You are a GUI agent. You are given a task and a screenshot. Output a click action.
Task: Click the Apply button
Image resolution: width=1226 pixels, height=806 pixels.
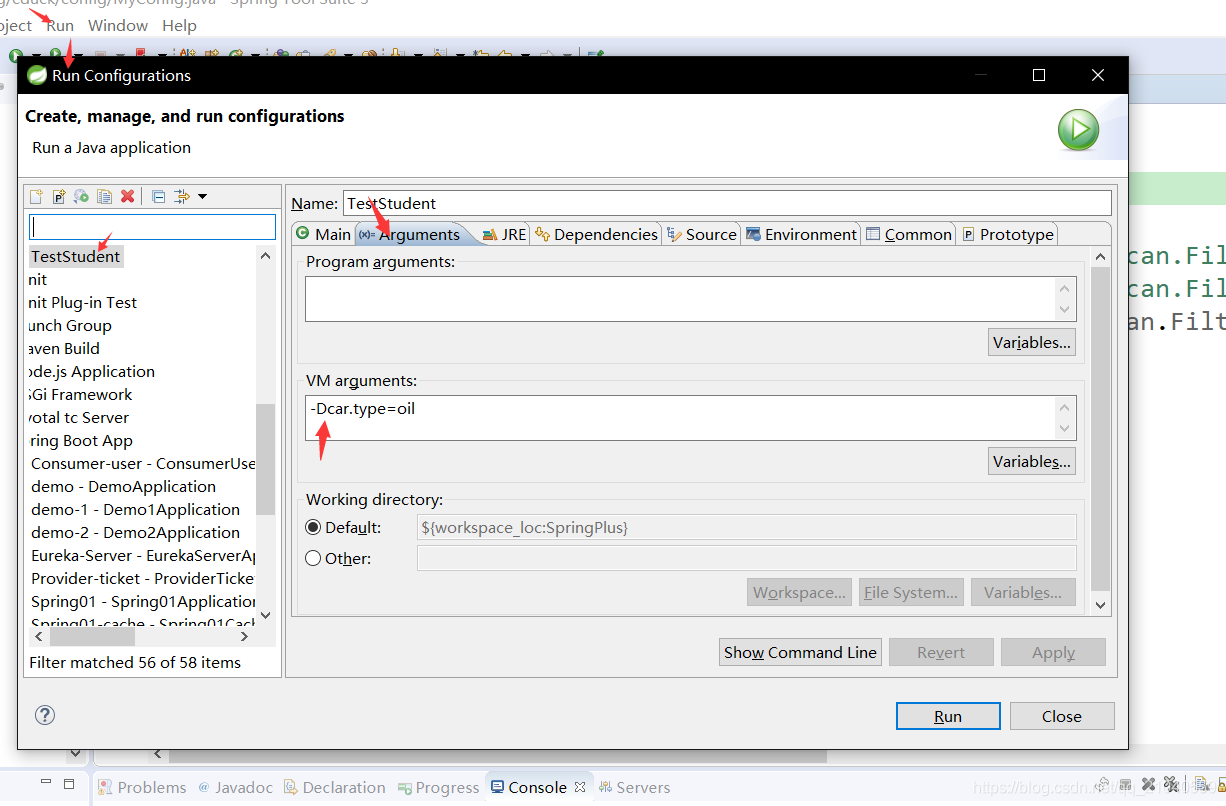point(1053,652)
